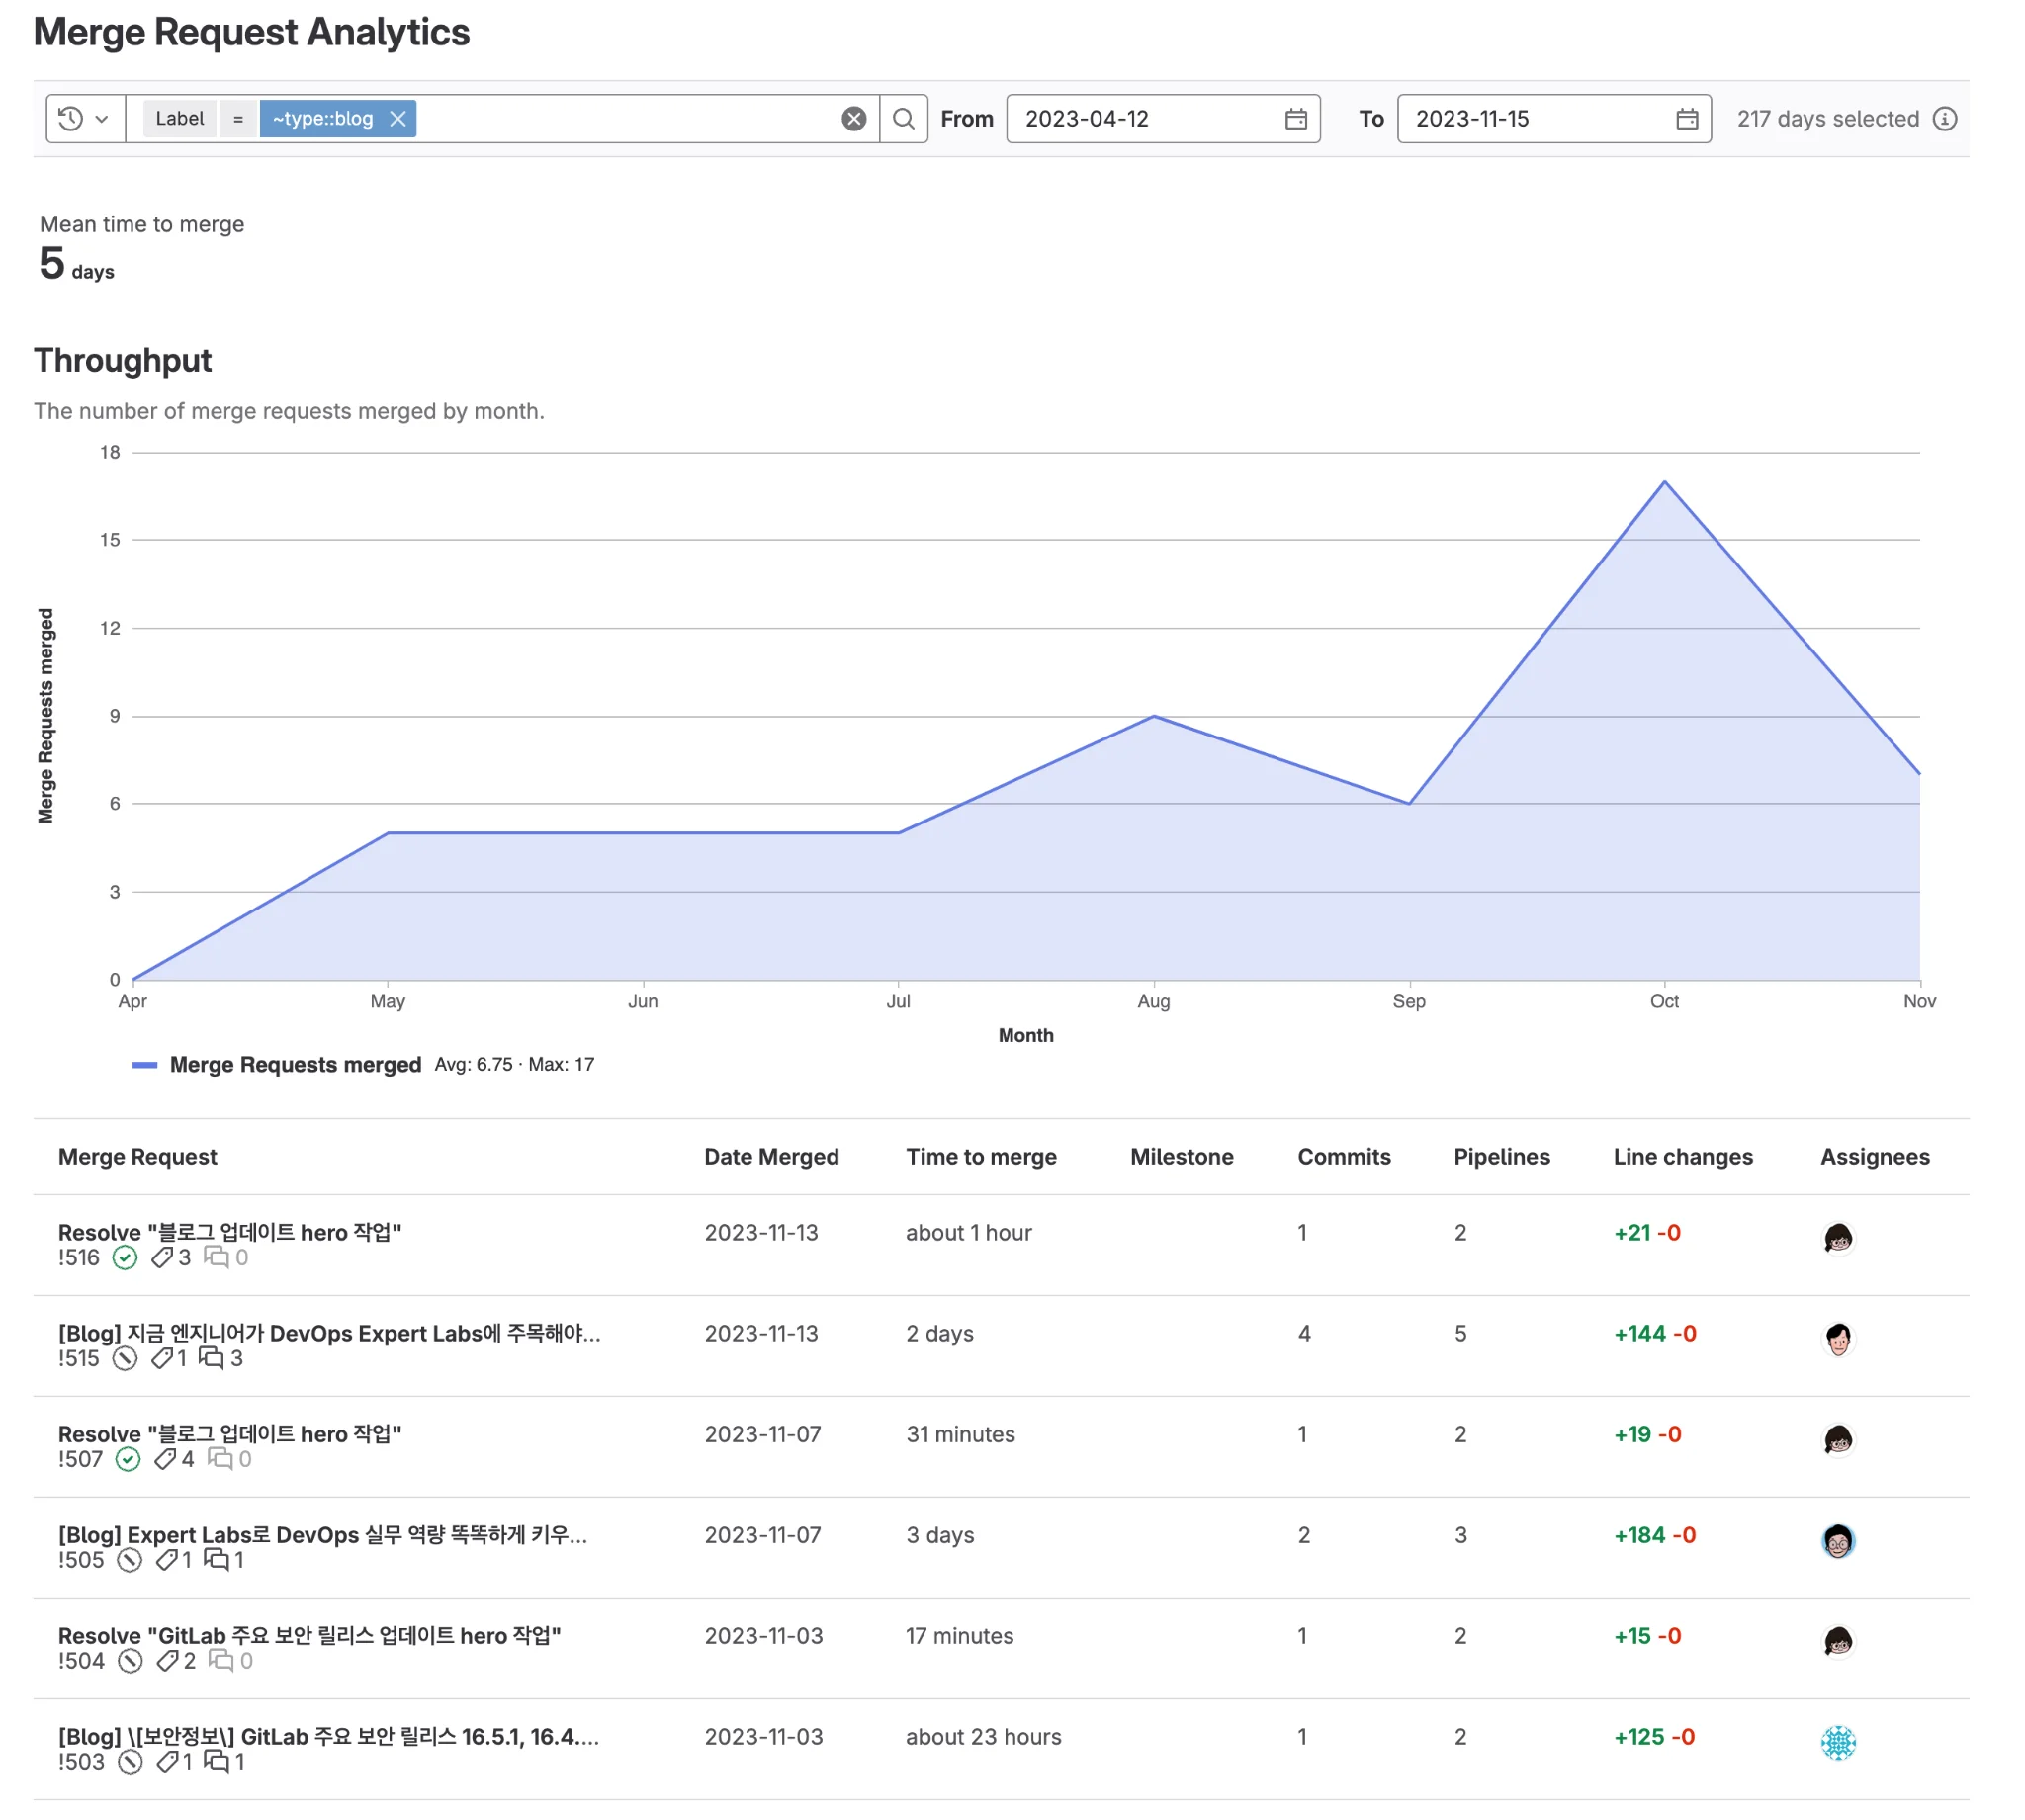Click snowflake assignee avatar for MR !503
Screen dimensions: 2025x1820
tap(1837, 1743)
